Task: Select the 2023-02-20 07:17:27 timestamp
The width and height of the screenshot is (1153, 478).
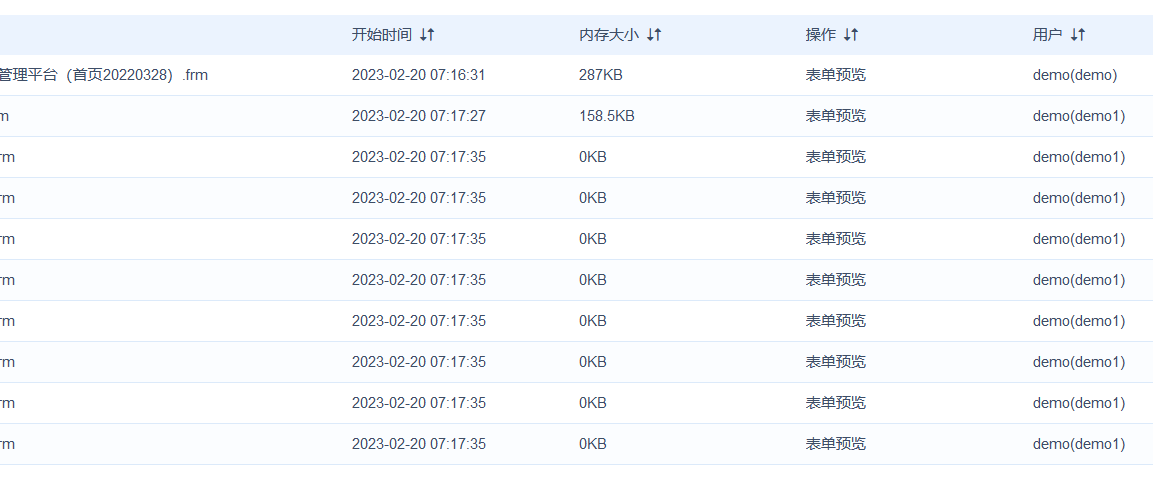Action: [x=418, y=116]
